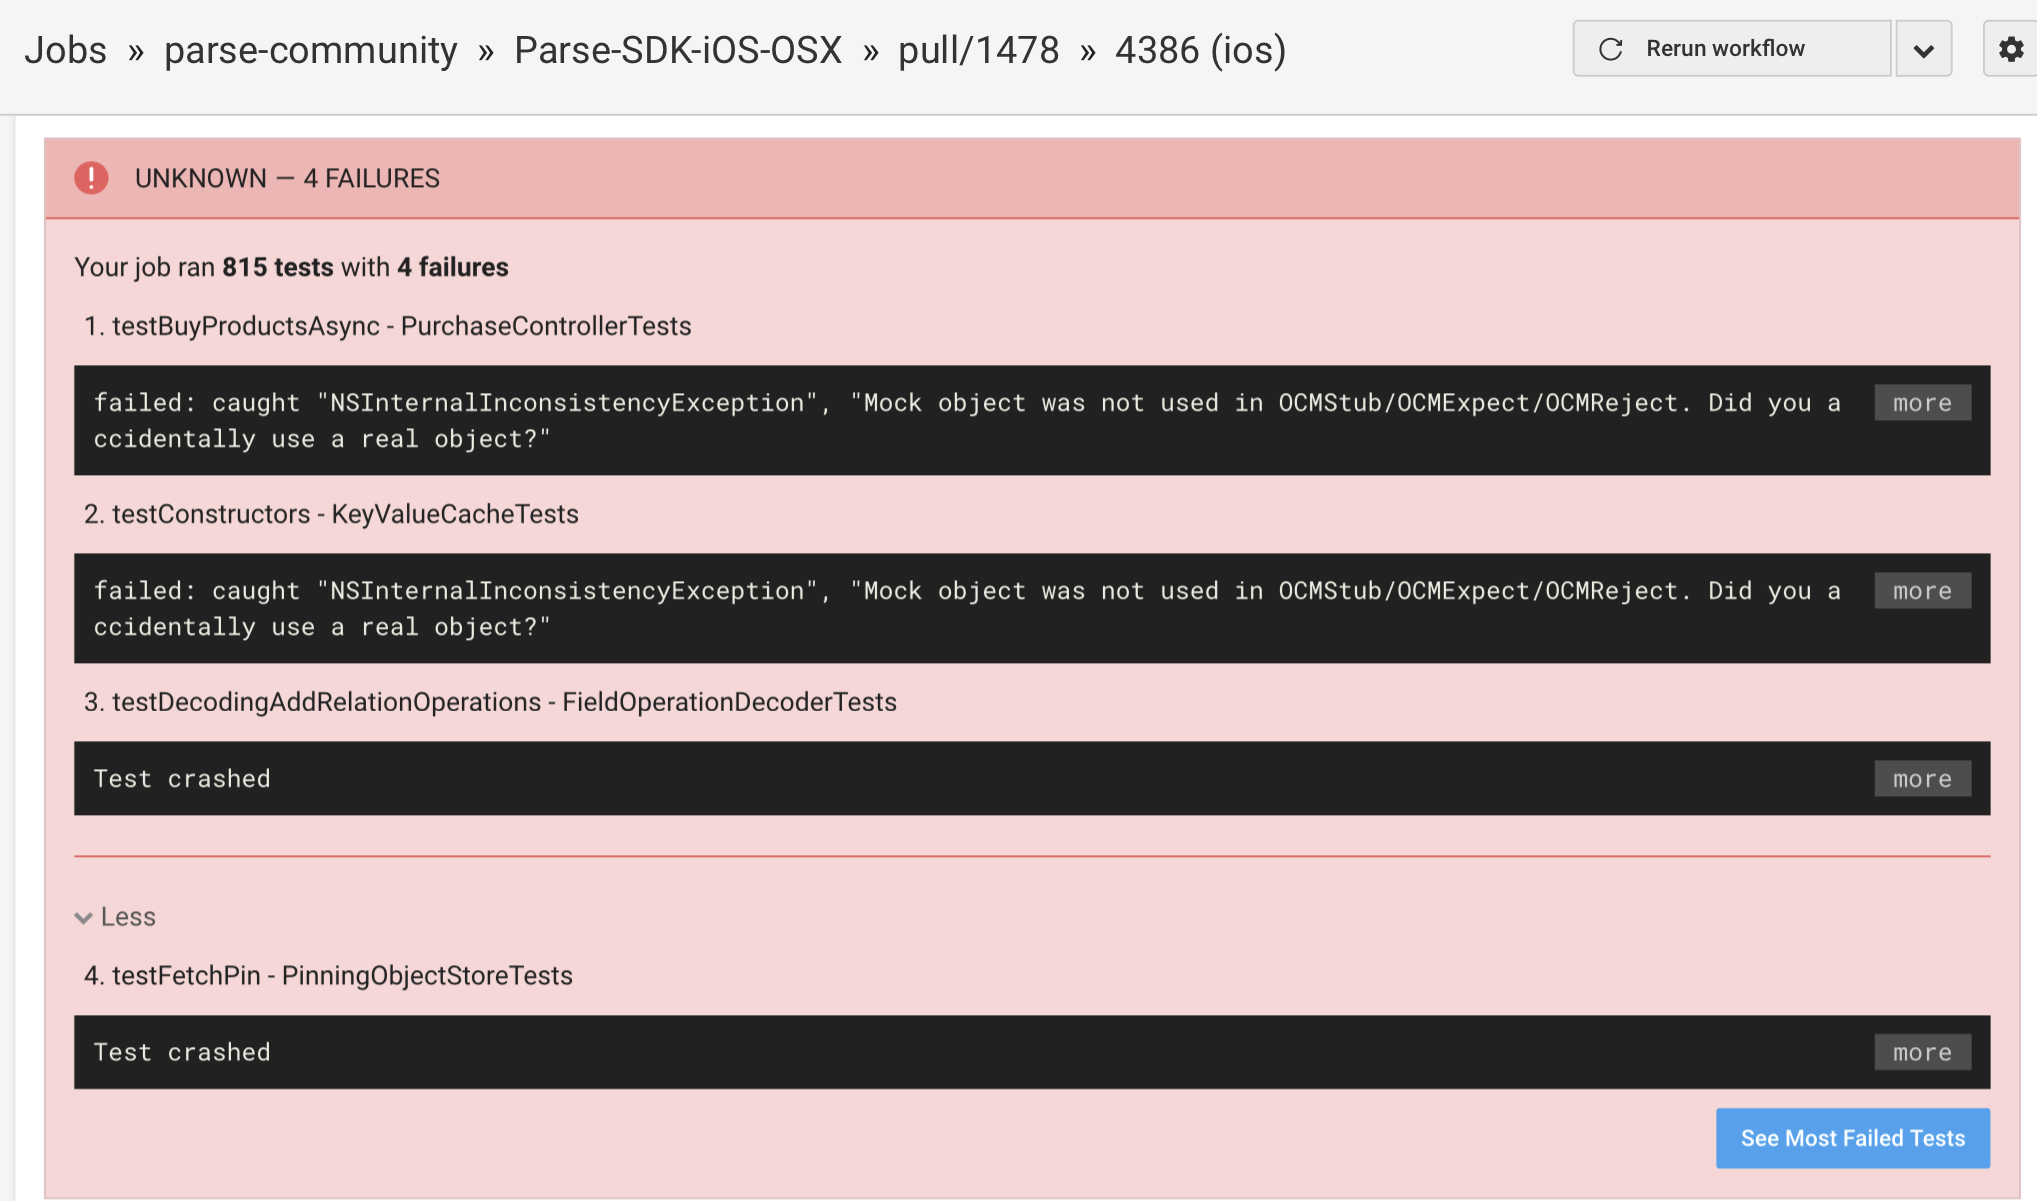Click the testConstructors KeyValueCacheTests title
The height and width of the screenshot is (1201, 2037).
click(x=344, y=514)
